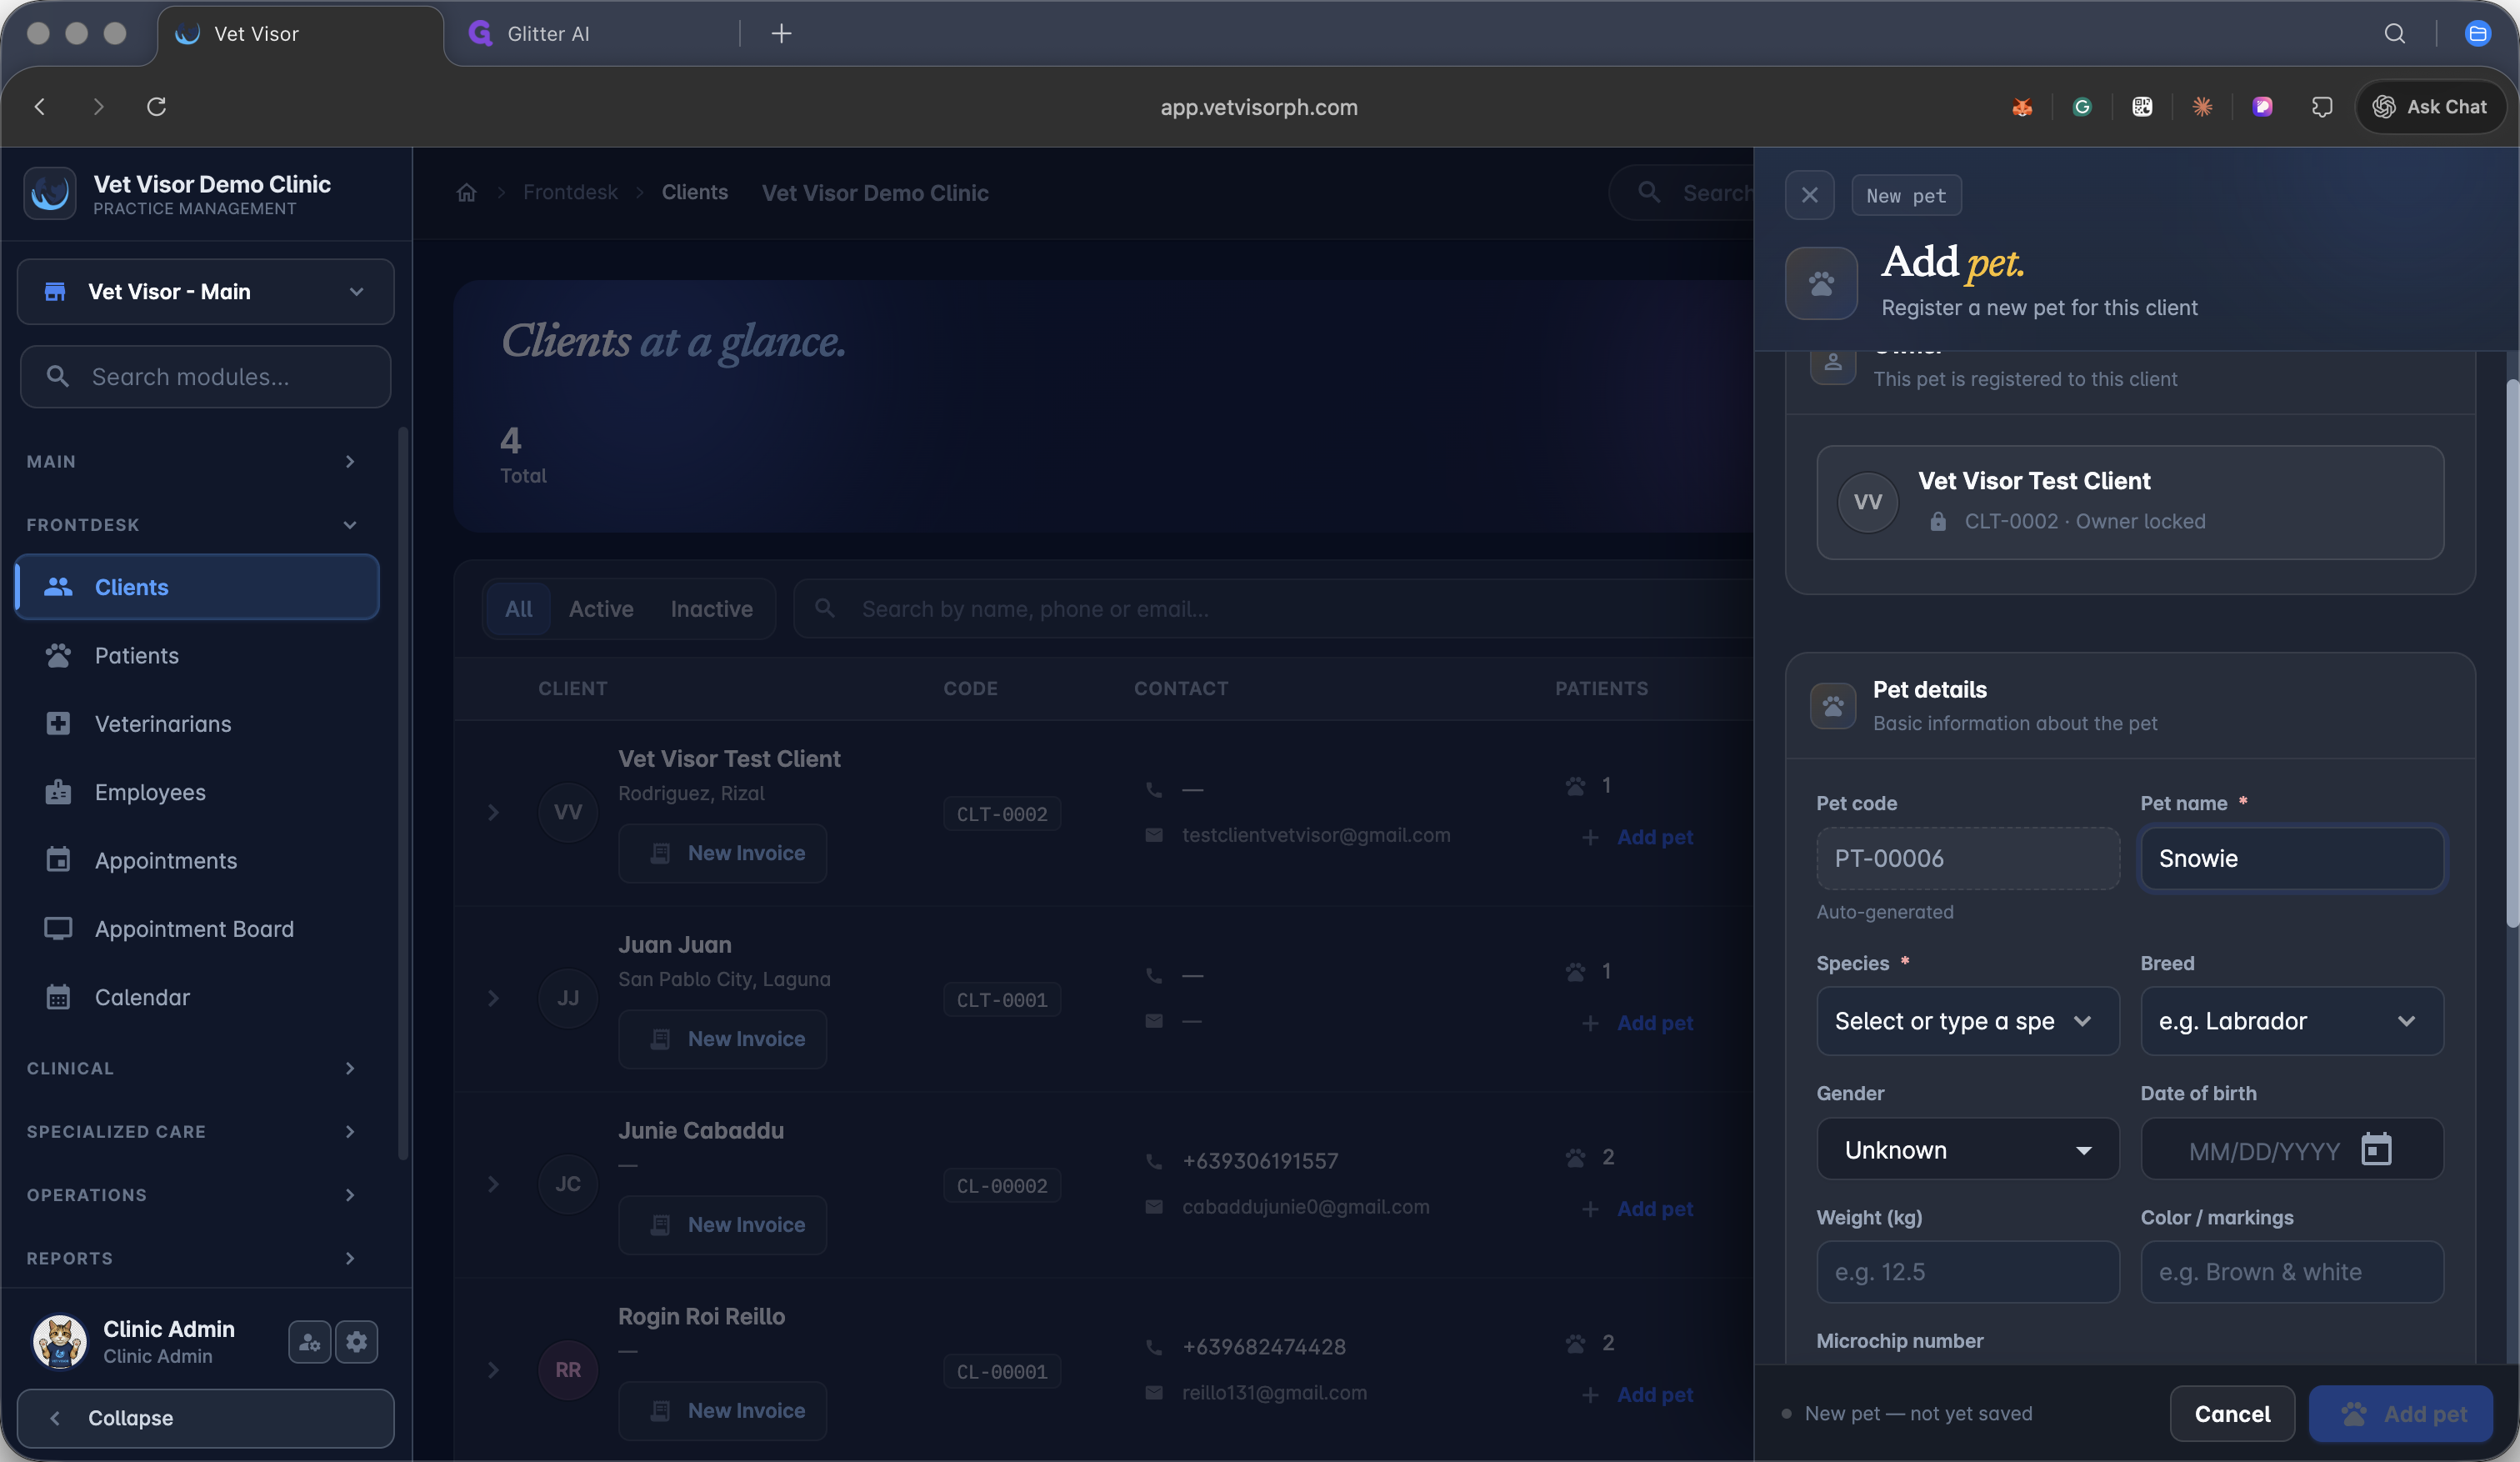Click the Weight (kg) input field

(1967, 1272)
